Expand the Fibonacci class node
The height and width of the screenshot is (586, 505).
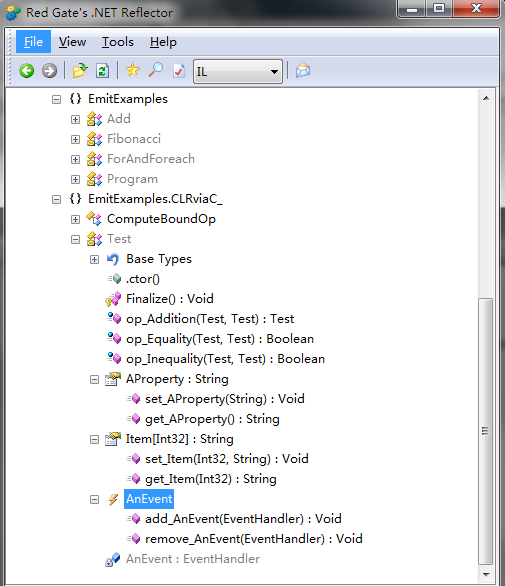(x=76, y=139)
